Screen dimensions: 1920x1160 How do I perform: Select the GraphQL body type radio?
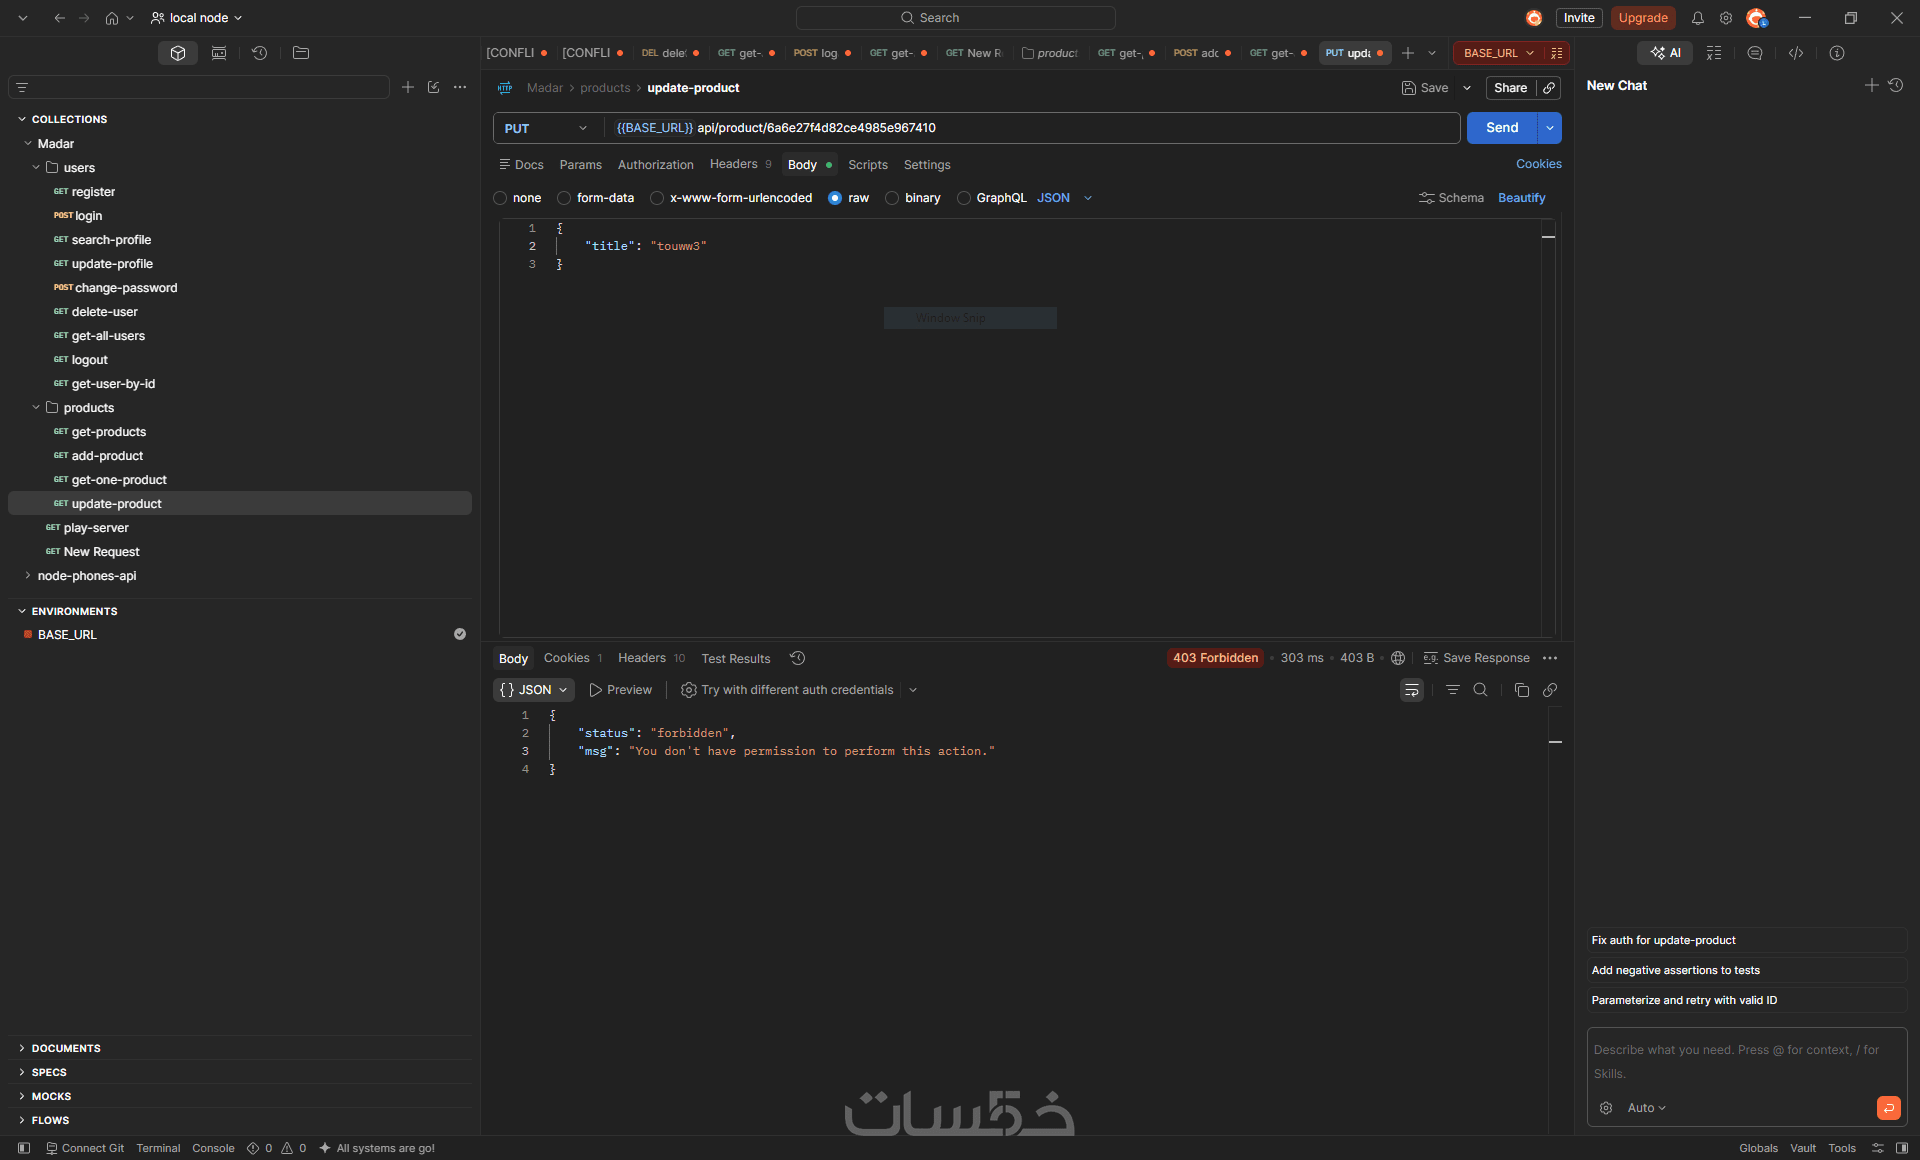pyautogui.click(x=964, y=198)
